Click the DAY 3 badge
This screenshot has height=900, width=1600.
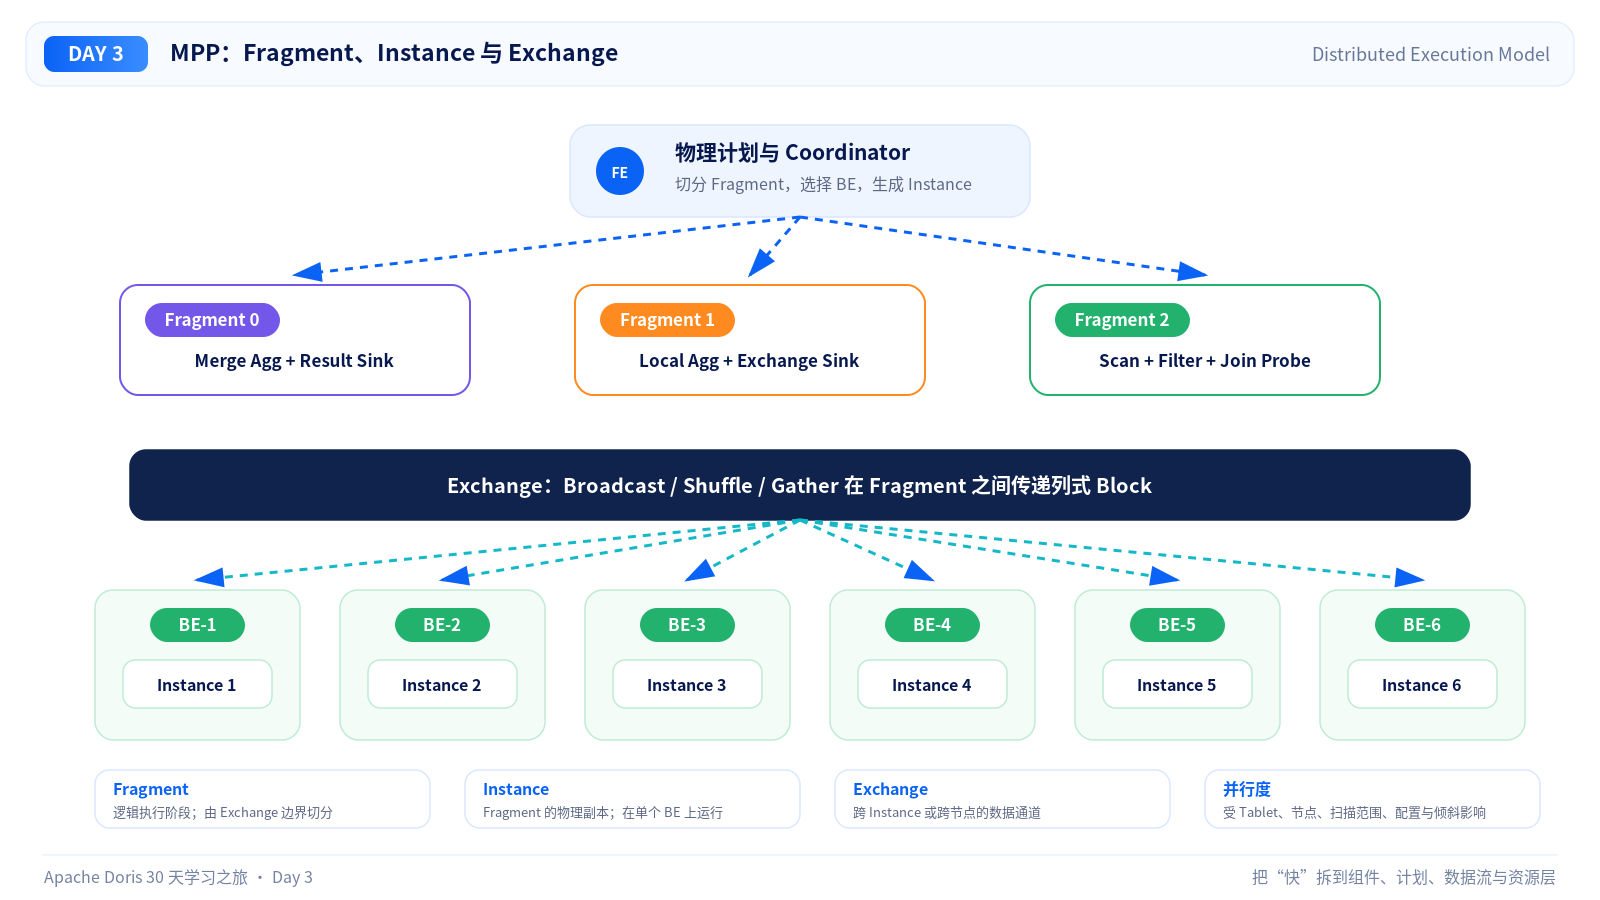click(96, 54)
